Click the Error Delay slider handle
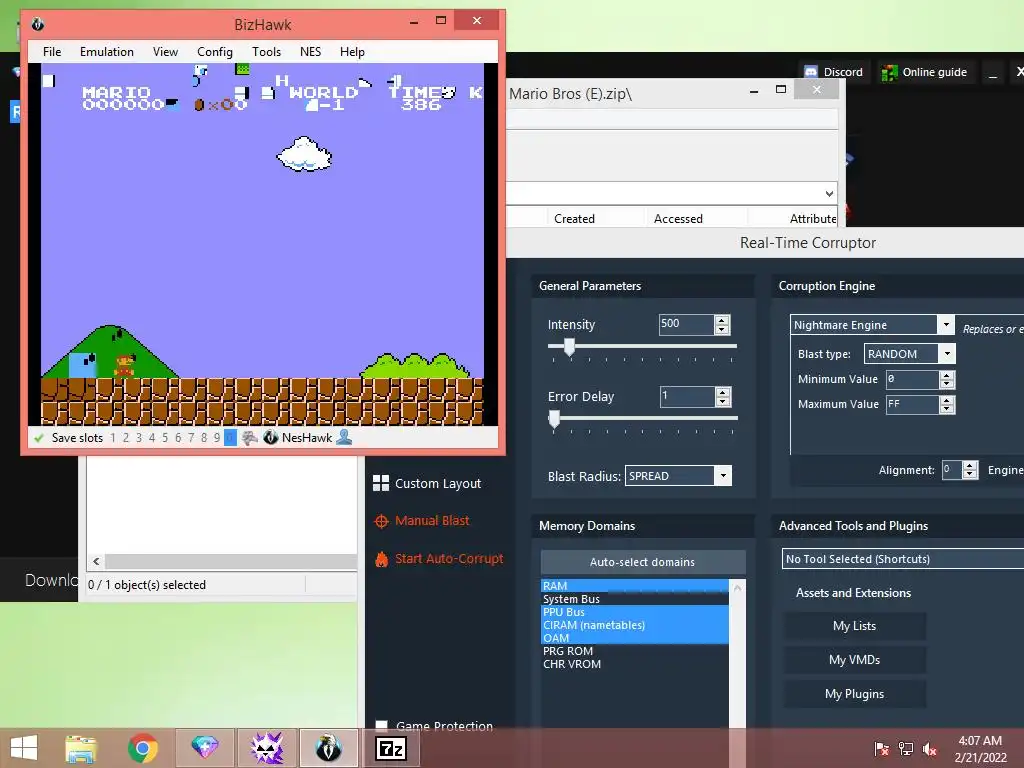The width and height of the screenshot is (1024, 768). click(x=554, y=419)
